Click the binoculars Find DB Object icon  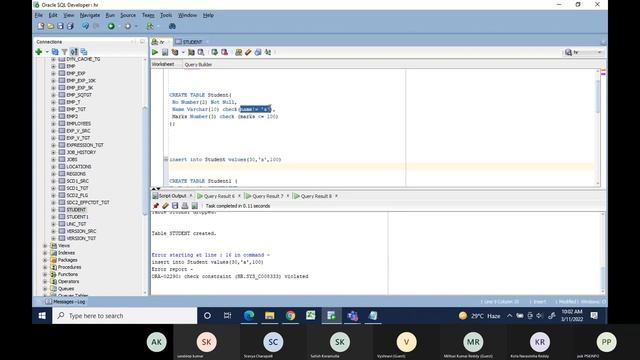point(172,26)
